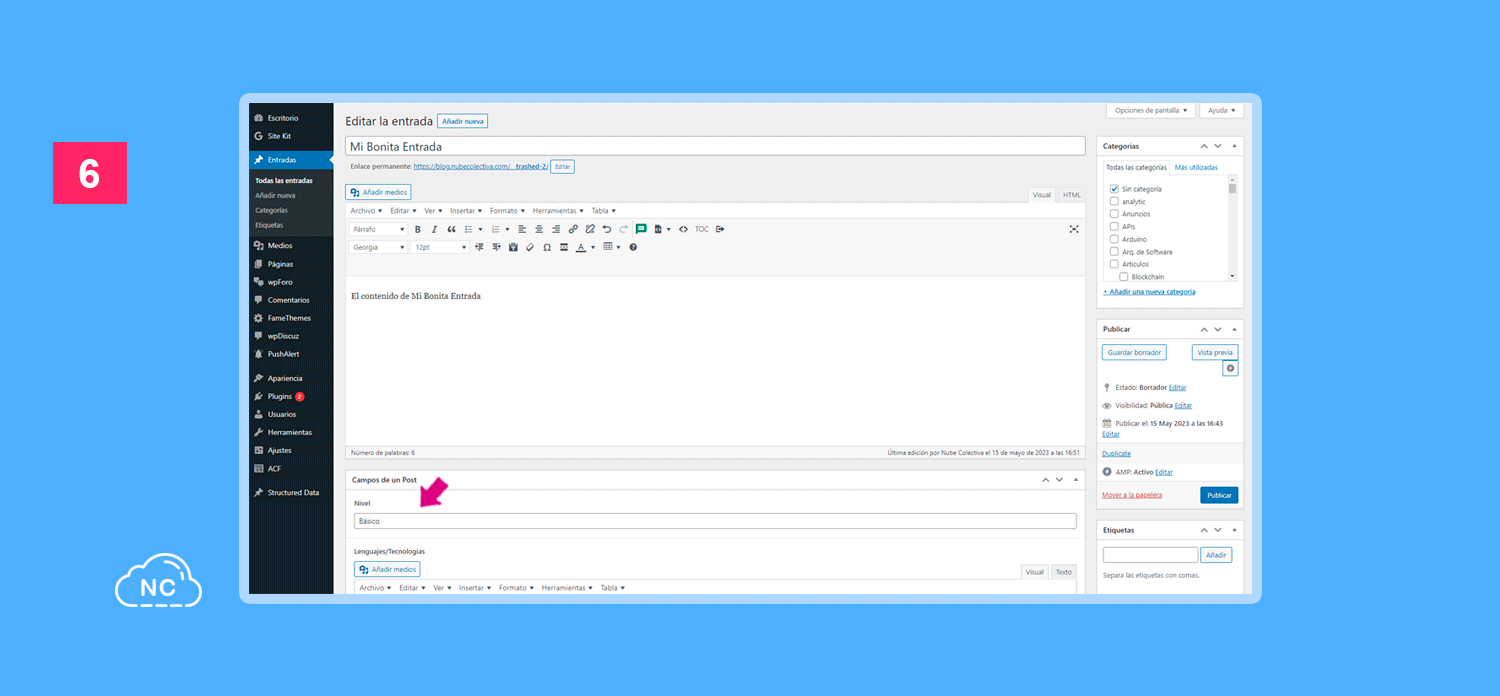Viewport: 1500px width, 696px height.
Task: Click the insert link icon
Action: click(x=573, y=229)
